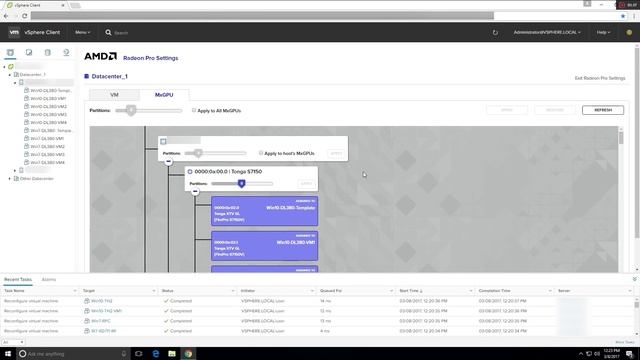Click the vSphere Client vm logo

[x=14, y=32]
